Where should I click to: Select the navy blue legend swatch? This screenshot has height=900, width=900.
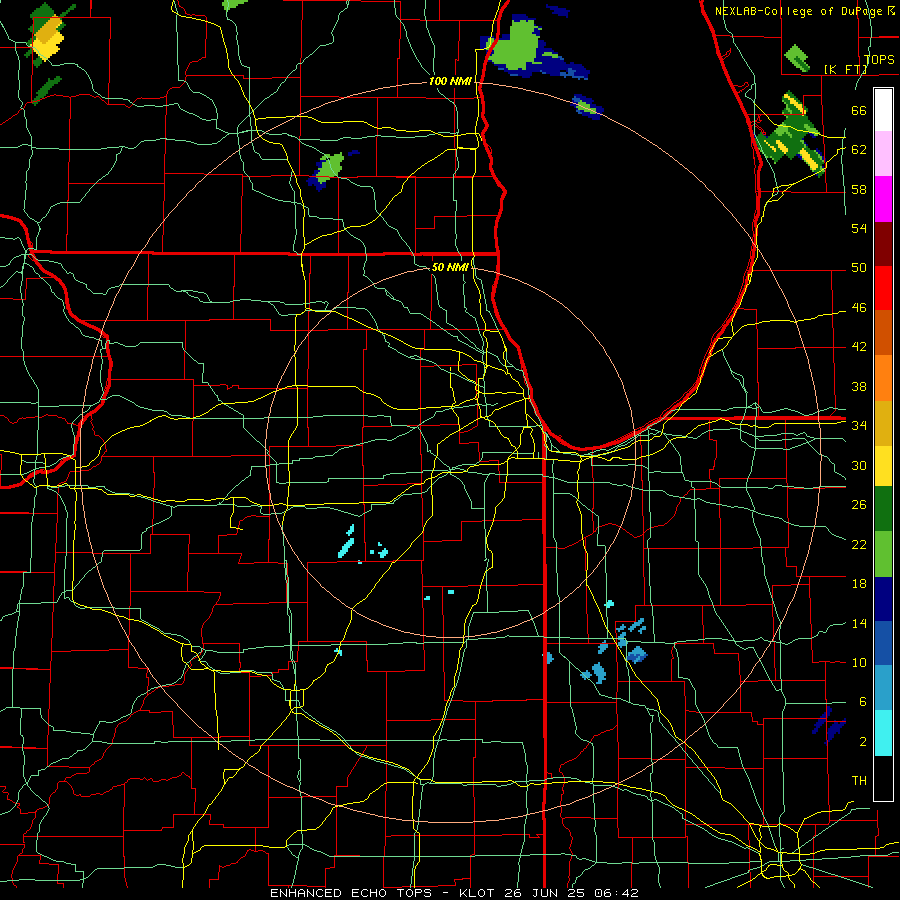pyautogui.click(x=883, y=599)
